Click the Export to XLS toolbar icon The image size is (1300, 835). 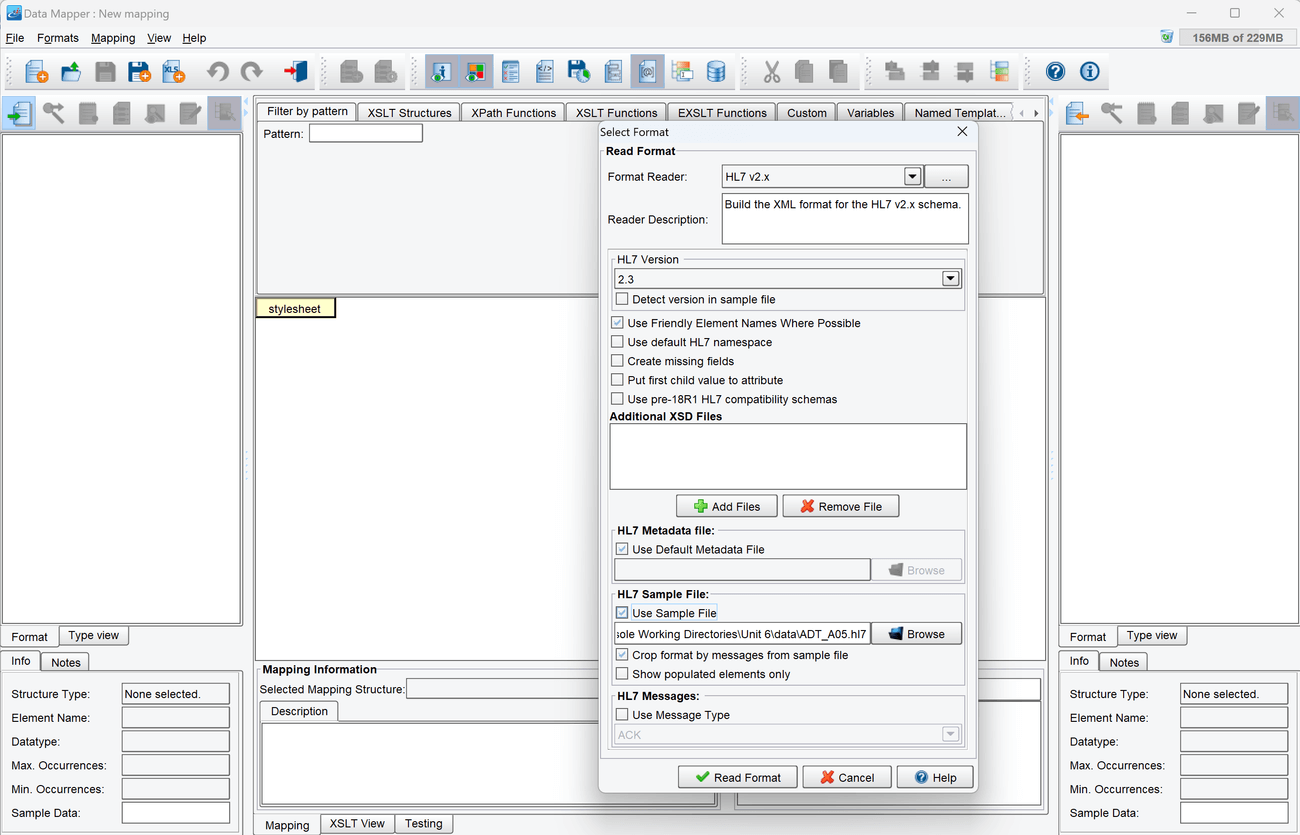(x=173, y=71)
